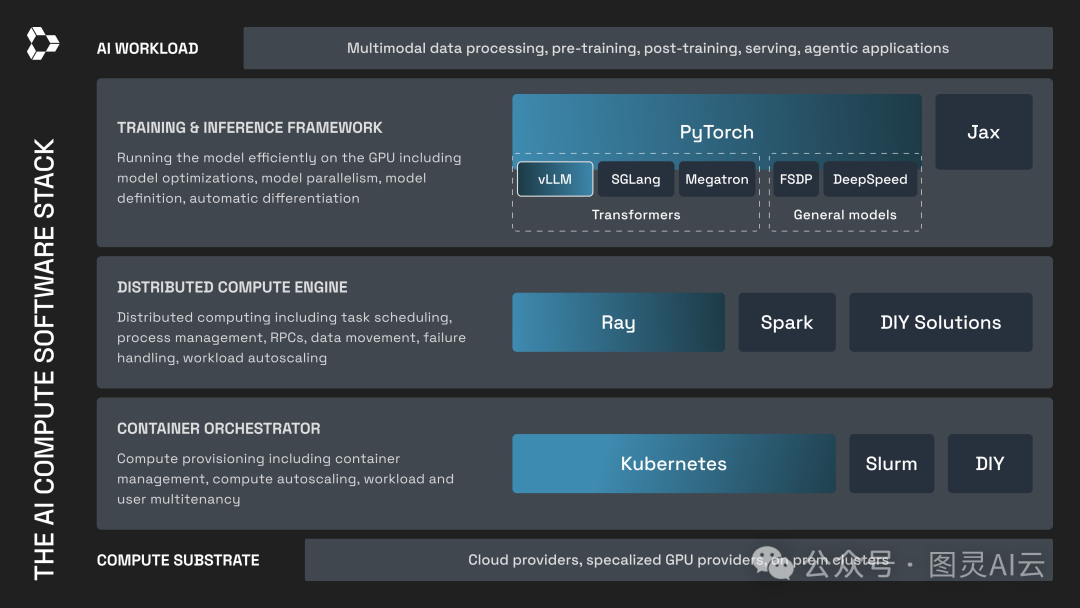Click the CONTAINER ORCHESTRATOR heading
This screenshot has width=1080, height=608.
pos(218,428)
